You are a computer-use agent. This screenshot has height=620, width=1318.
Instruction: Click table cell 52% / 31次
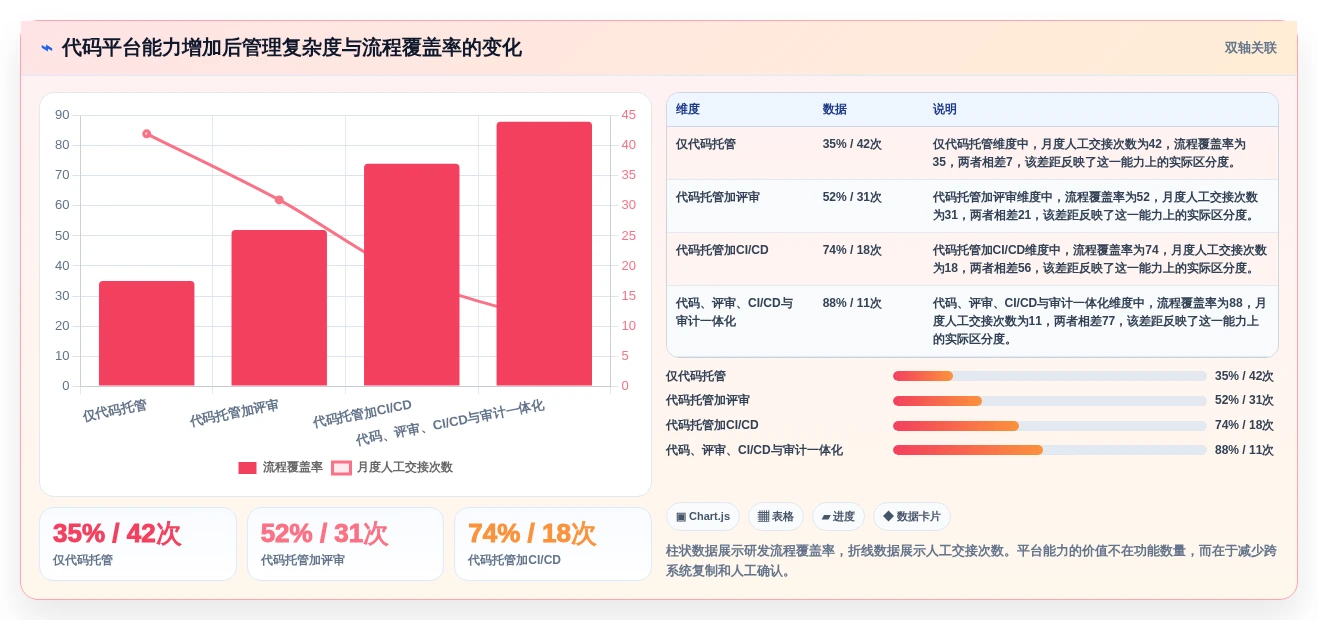point(852,197)
